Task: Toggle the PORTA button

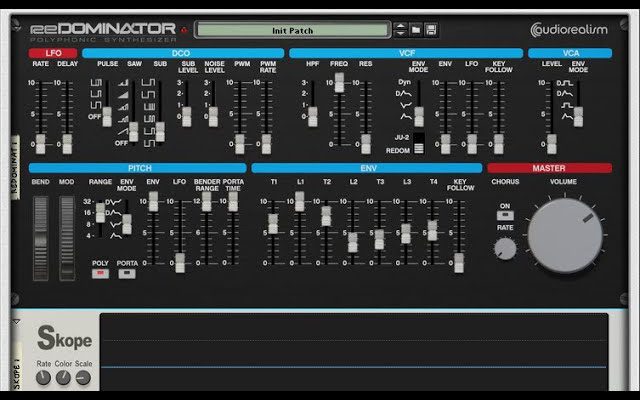Action: 127,273
